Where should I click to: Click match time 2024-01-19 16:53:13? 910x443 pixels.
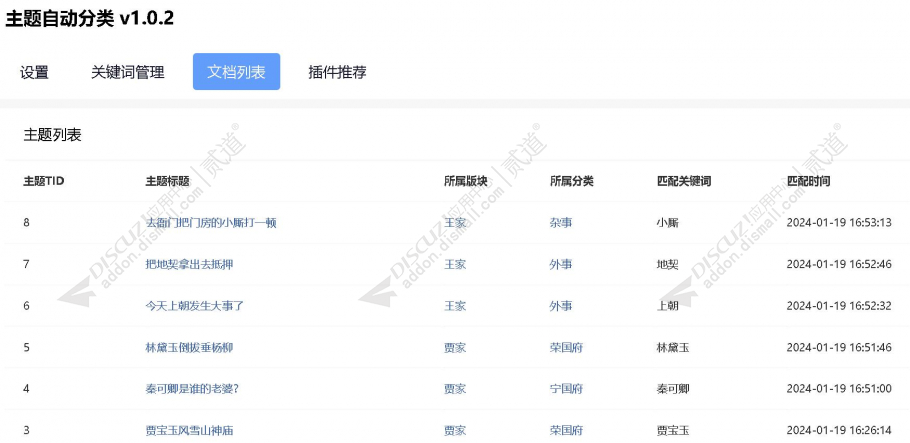839,222
